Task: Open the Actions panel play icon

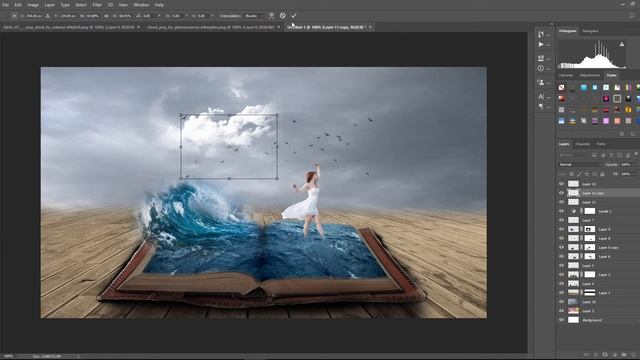Action: (x=541, y=44)
